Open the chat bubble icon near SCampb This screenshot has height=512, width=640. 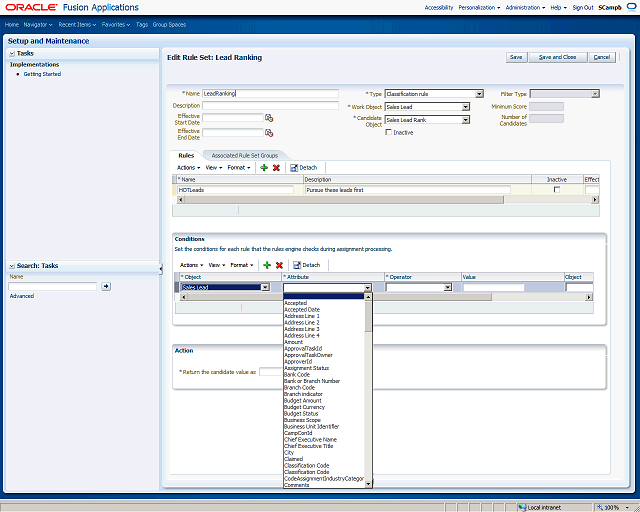(631, 7)
